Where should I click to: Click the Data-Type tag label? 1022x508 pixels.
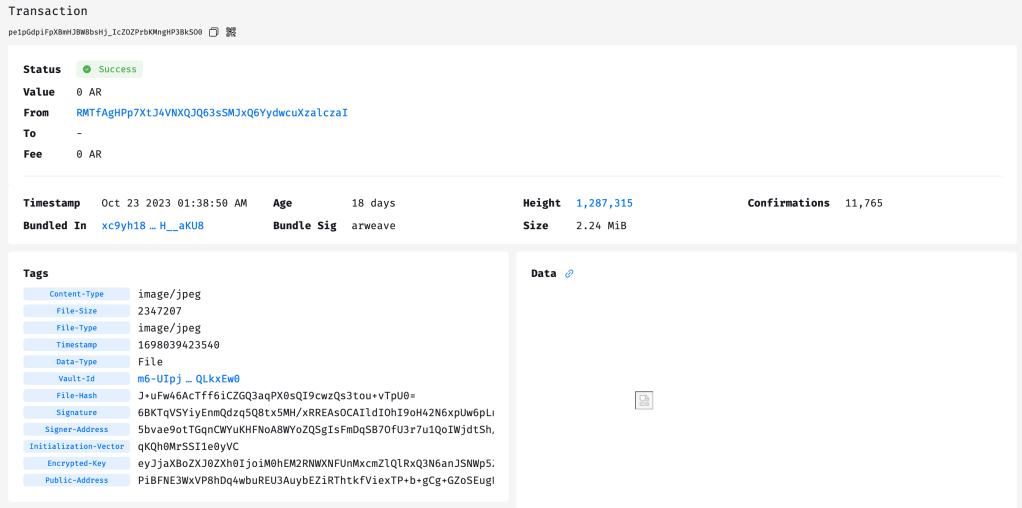[77, 362]
